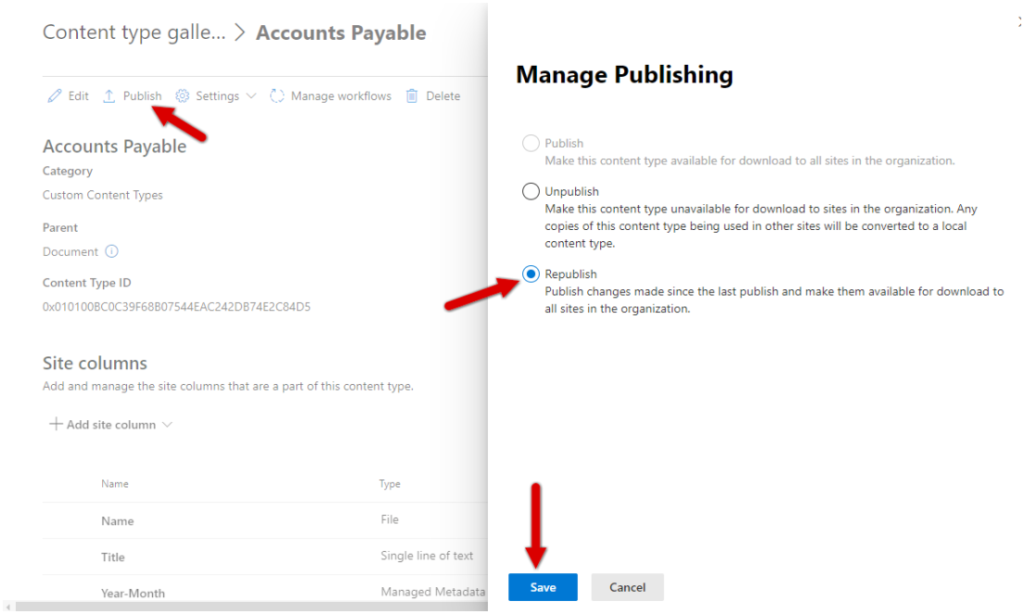
Task: Expand the Settings dropdown chevron
Action: [x=251, y=96]
